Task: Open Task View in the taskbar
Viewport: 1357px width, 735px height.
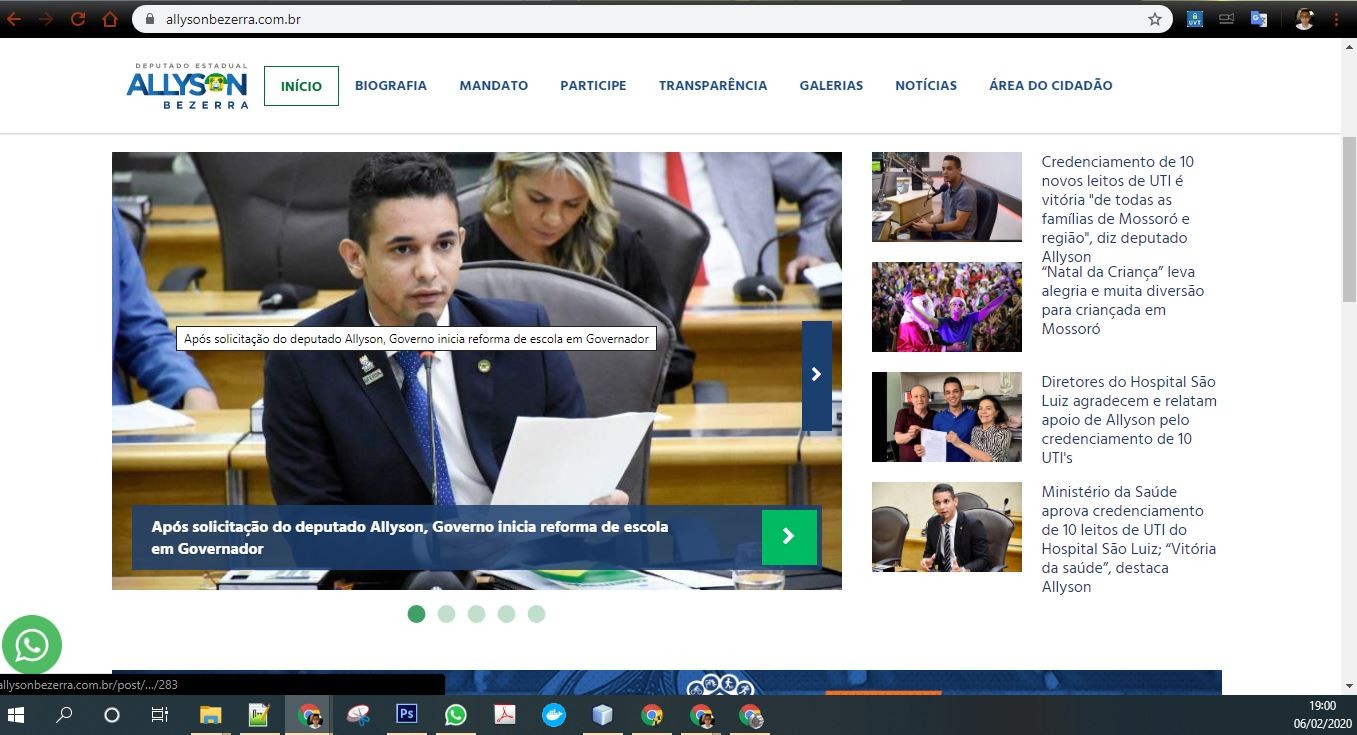Action: 160,715
